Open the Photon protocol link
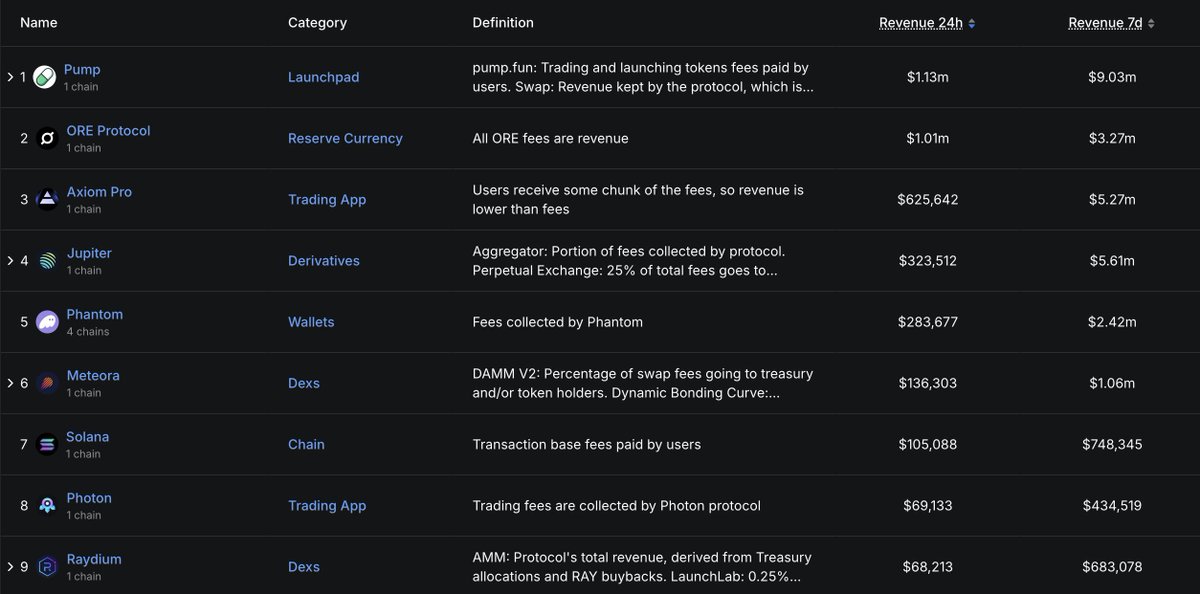Screen dimensions: 1200x594 (x=89, y=498)
